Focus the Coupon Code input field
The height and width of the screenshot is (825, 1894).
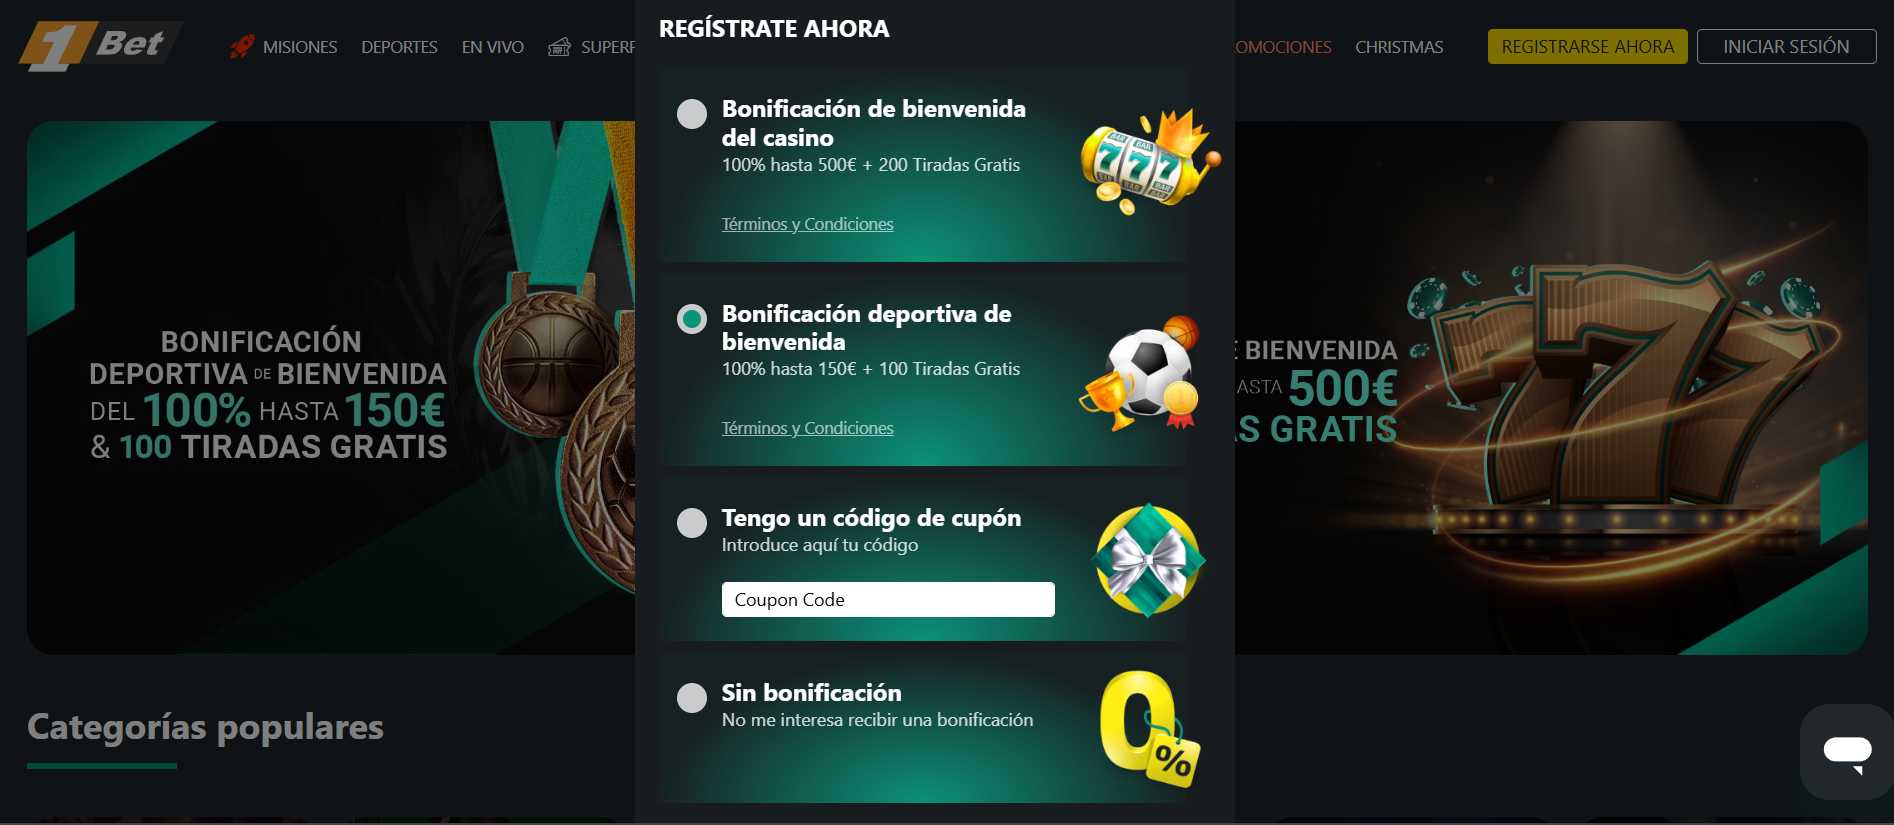click(888, 600)
